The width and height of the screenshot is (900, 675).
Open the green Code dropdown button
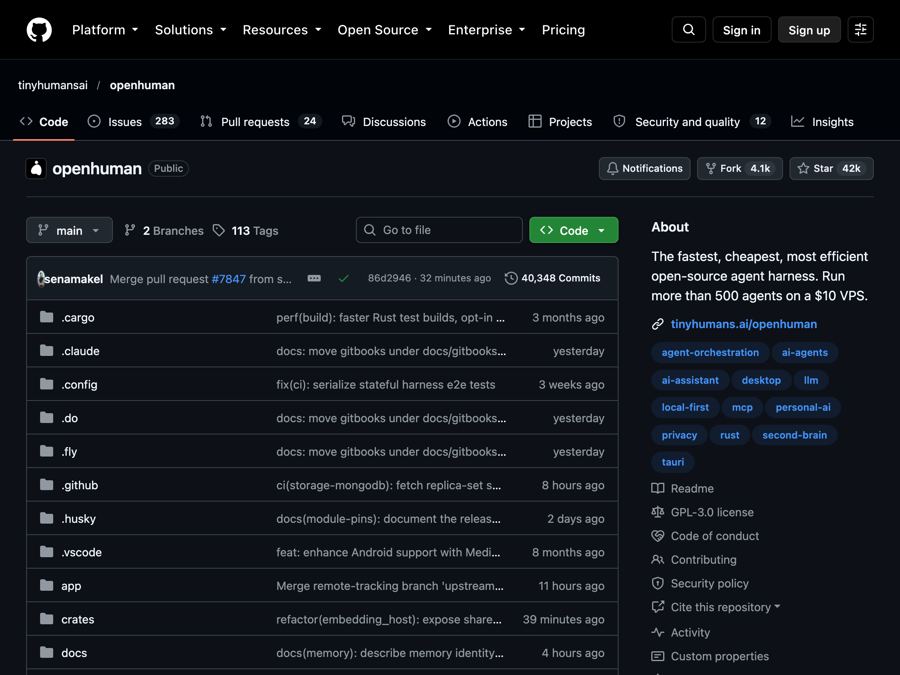click(573, 230)
